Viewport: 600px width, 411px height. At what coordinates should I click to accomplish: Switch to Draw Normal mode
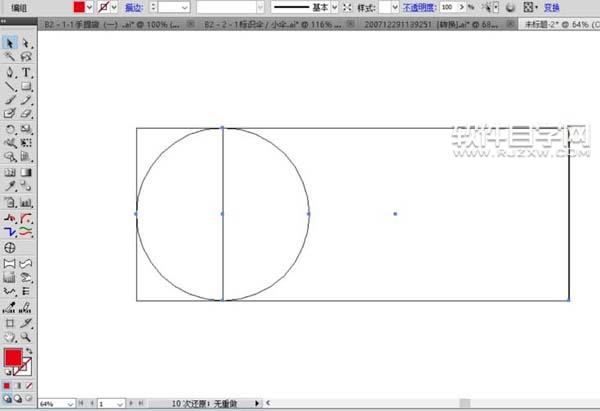tap(7, 399)
